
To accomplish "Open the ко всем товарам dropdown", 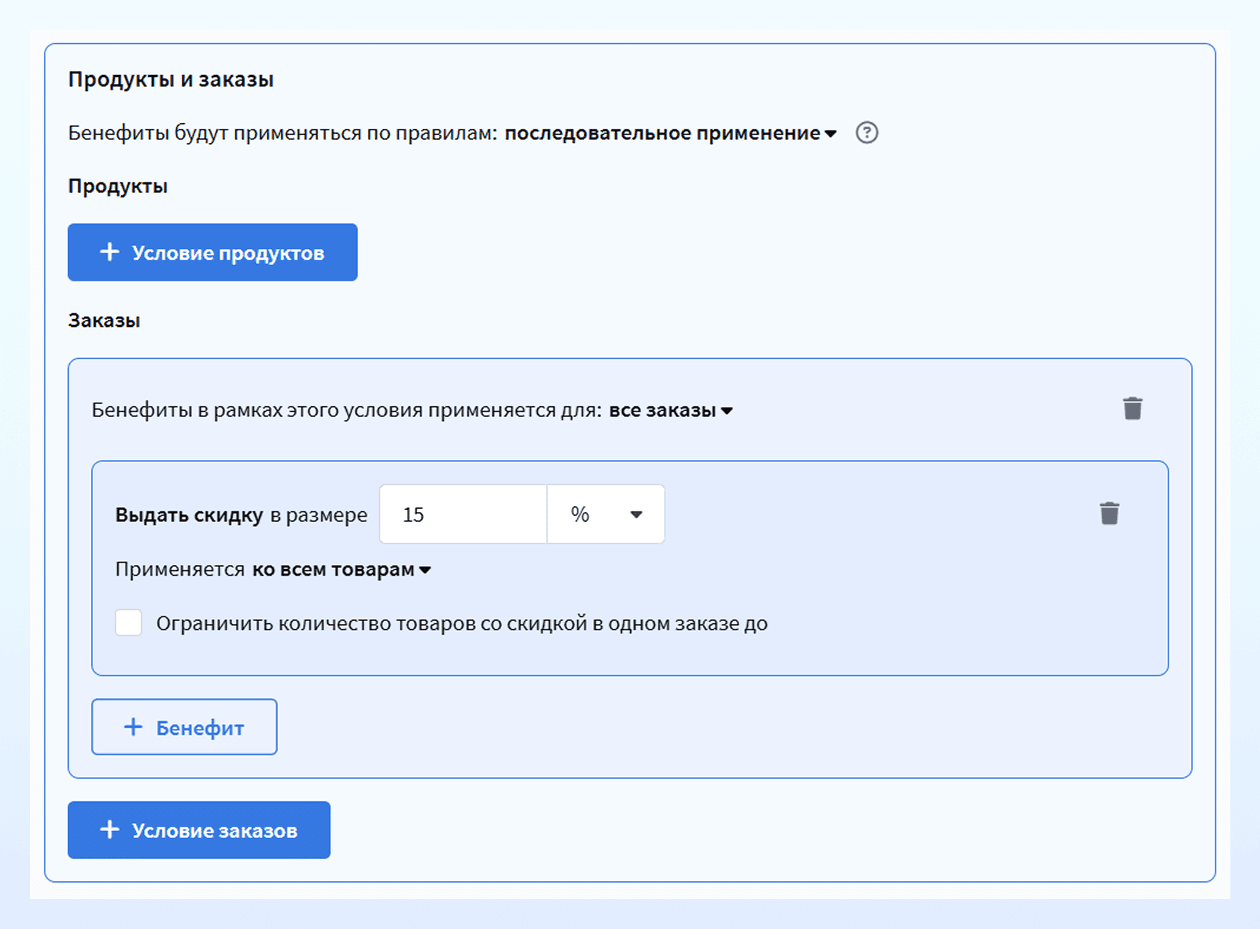I will coord(341,569).
